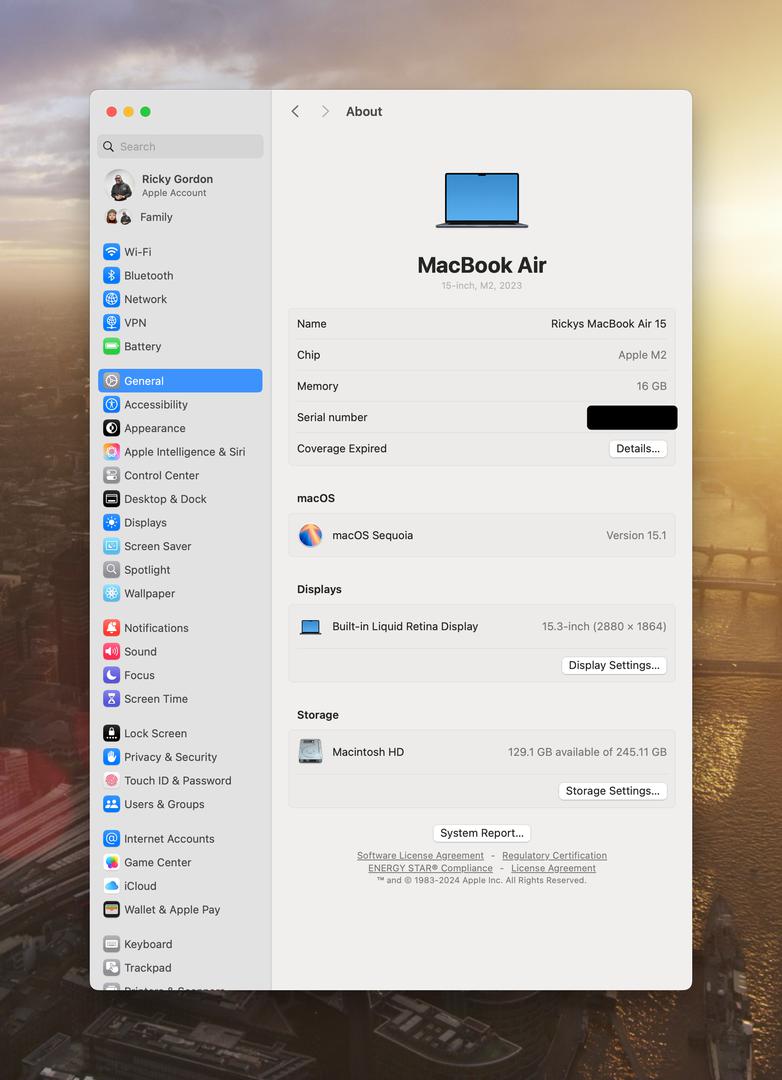Open Apple Intelligence & Siri icon
The width and height of the screenshot is (782, 1080).
[x=112, y=452]
